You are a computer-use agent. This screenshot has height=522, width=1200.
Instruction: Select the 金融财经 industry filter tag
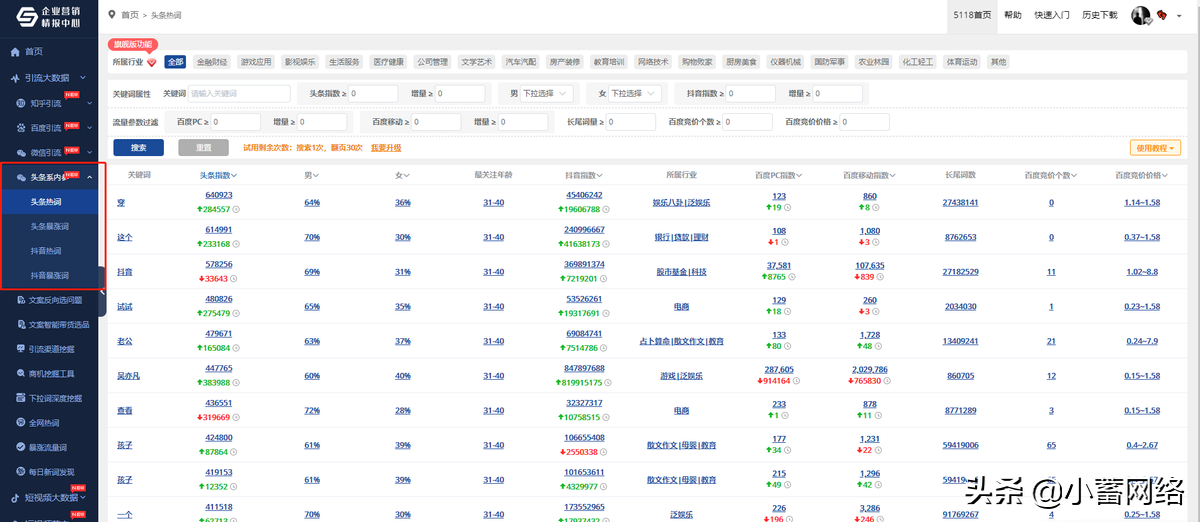tap(212, 62)
